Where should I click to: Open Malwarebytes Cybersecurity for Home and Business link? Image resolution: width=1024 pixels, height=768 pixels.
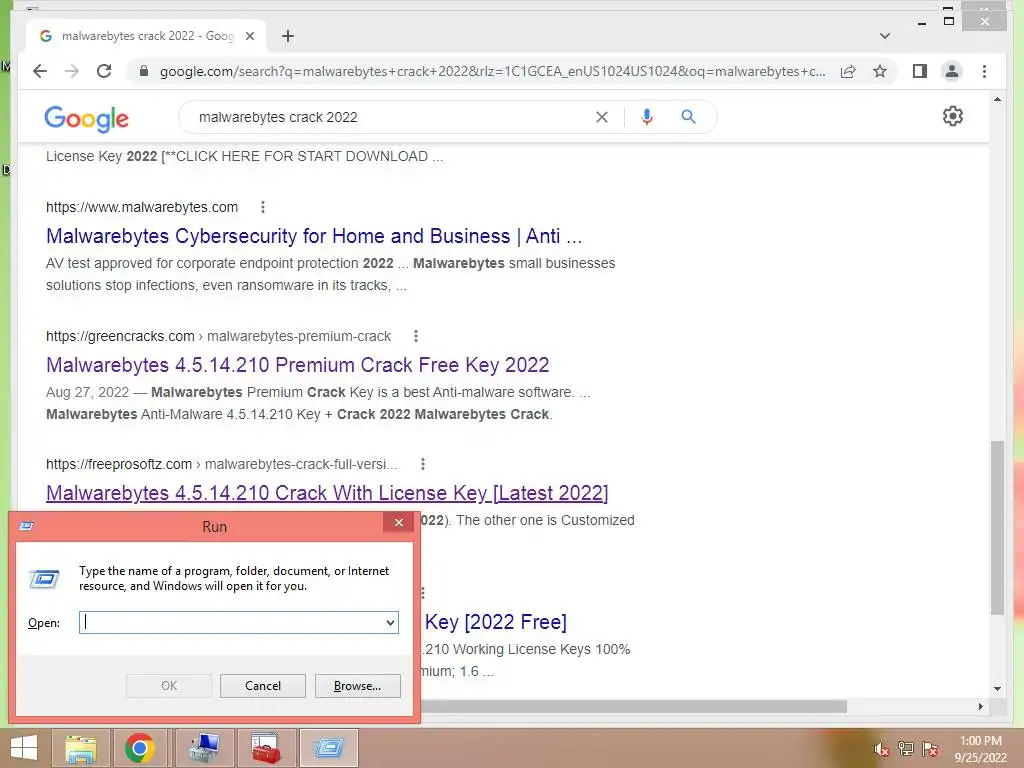[313, 236]
